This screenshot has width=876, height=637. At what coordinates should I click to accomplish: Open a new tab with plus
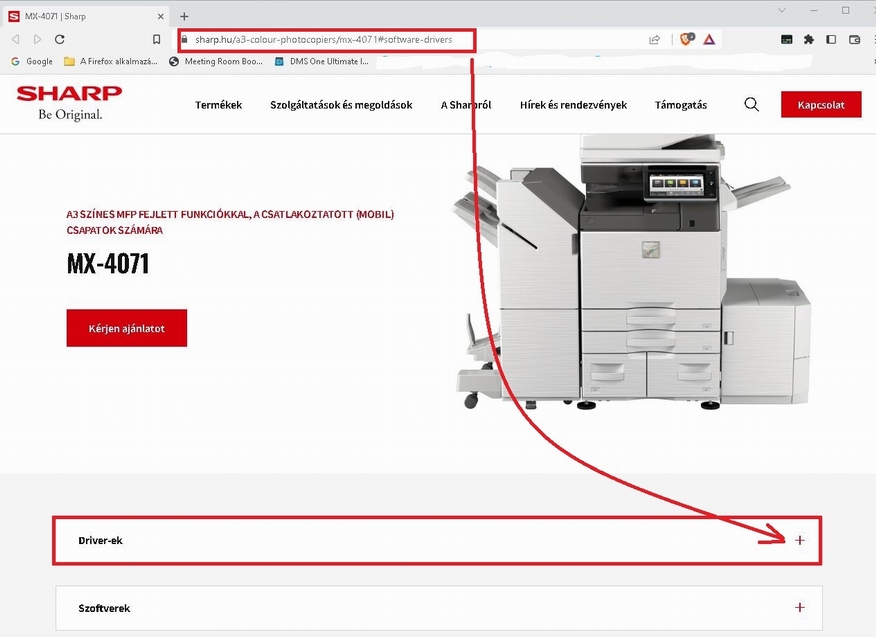pos(184,16)
